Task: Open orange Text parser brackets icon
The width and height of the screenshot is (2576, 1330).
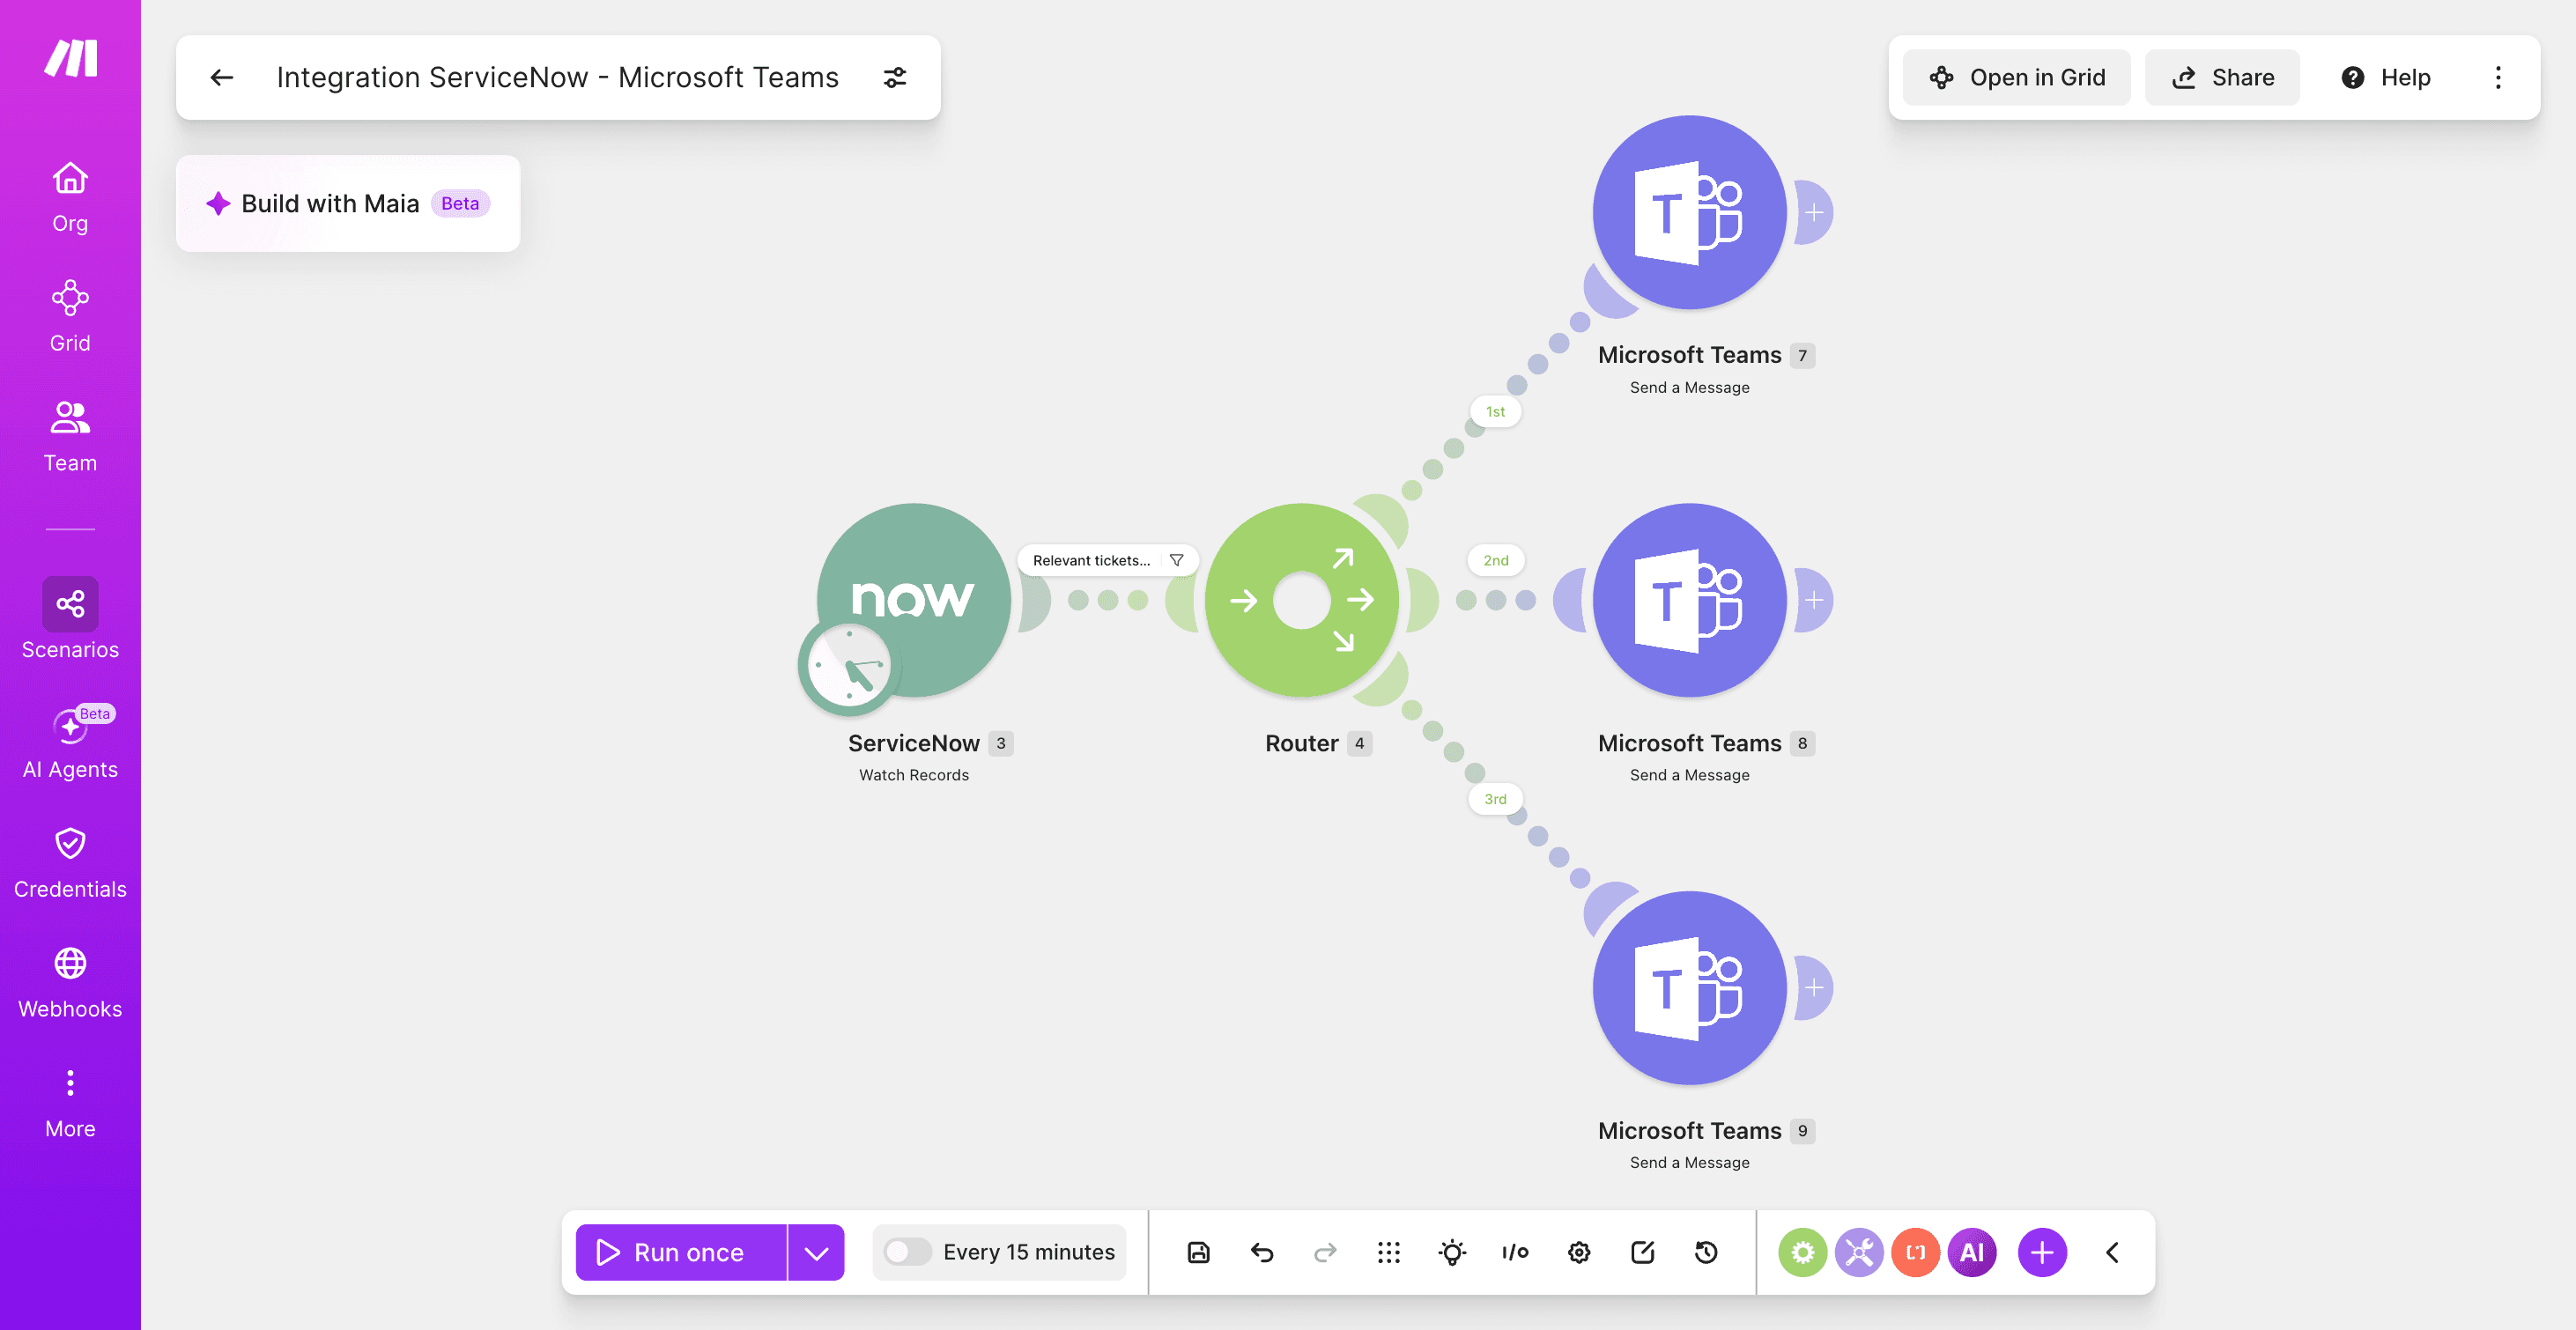Action: click(1915, 1252)
